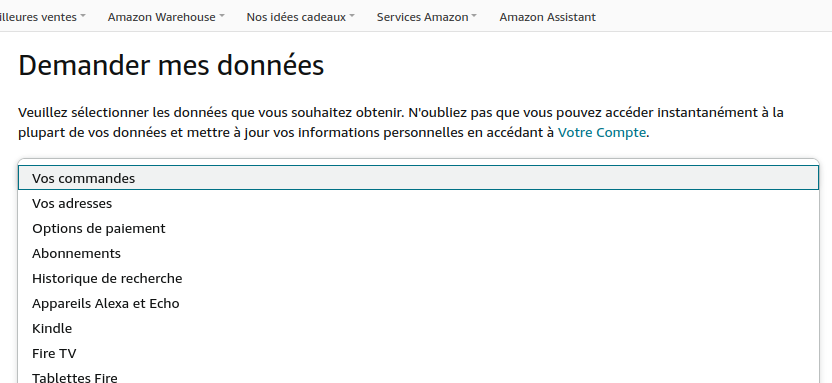Expand the Amazon Warehouse dropdown arrow
832x383 pixels.
tap(222, 16)
